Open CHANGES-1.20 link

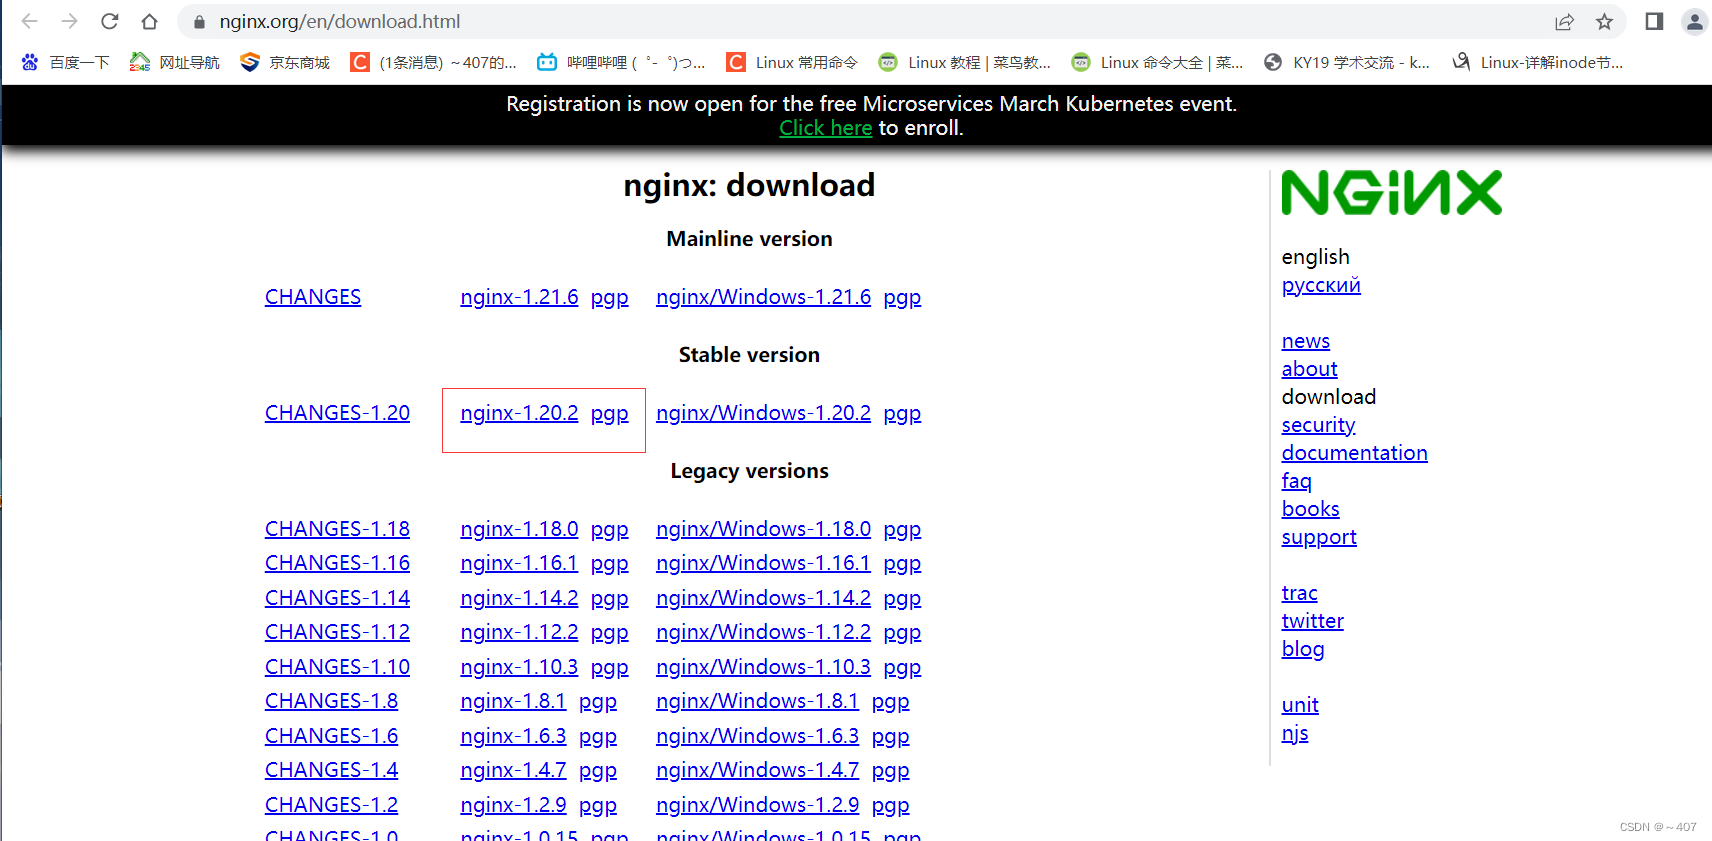tap(337, 413)
